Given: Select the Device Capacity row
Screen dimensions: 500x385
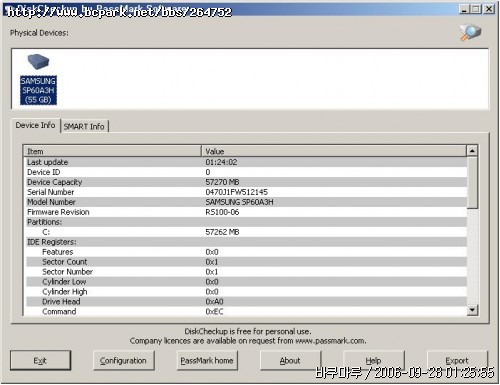Looking at the screenshot, I should pyautogui.click(x=246, y=182).
